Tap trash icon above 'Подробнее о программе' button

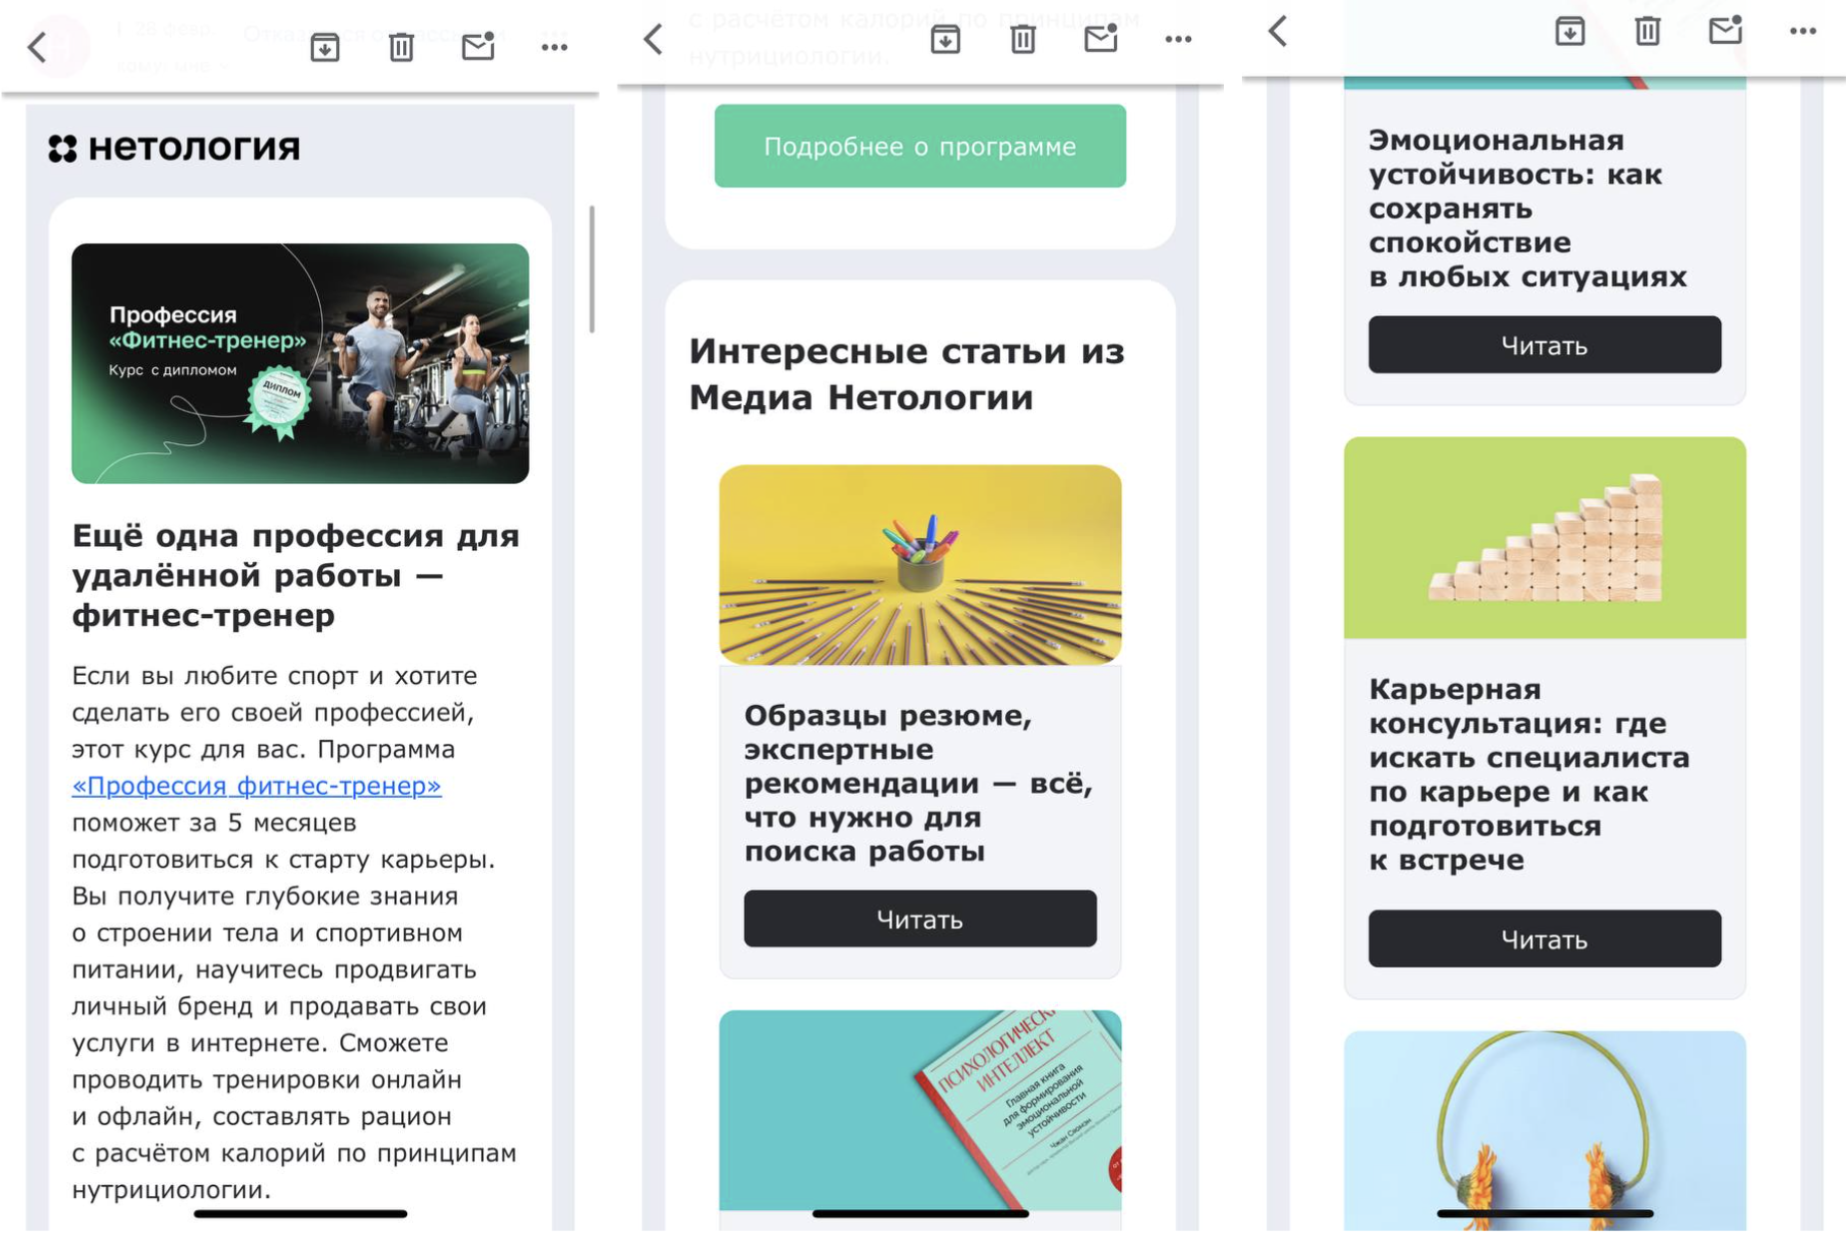(1022, 39)
